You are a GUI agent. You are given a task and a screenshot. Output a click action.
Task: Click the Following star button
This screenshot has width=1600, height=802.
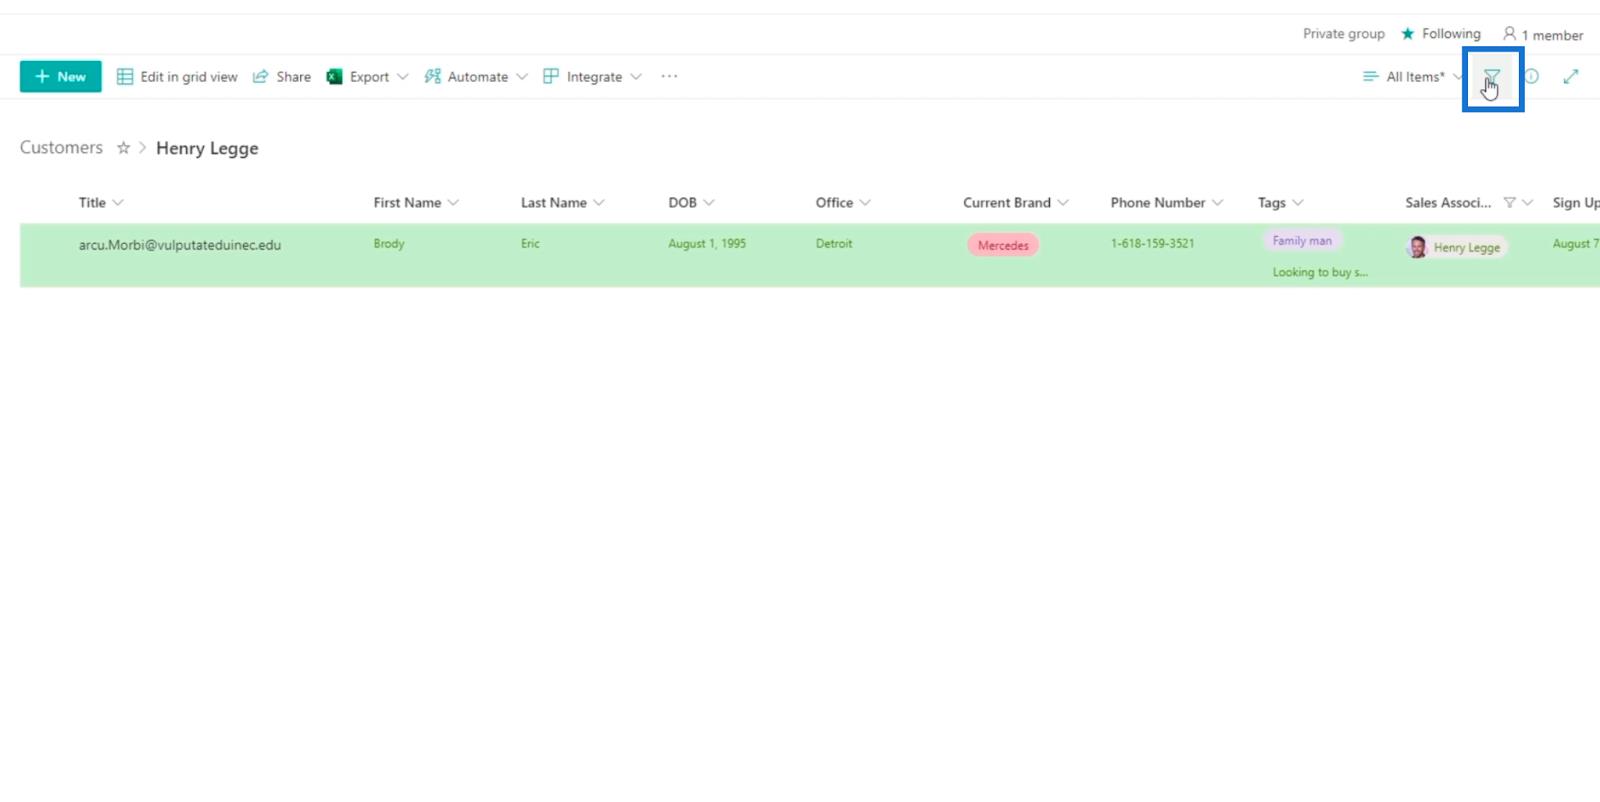(x=1441, y=34)
